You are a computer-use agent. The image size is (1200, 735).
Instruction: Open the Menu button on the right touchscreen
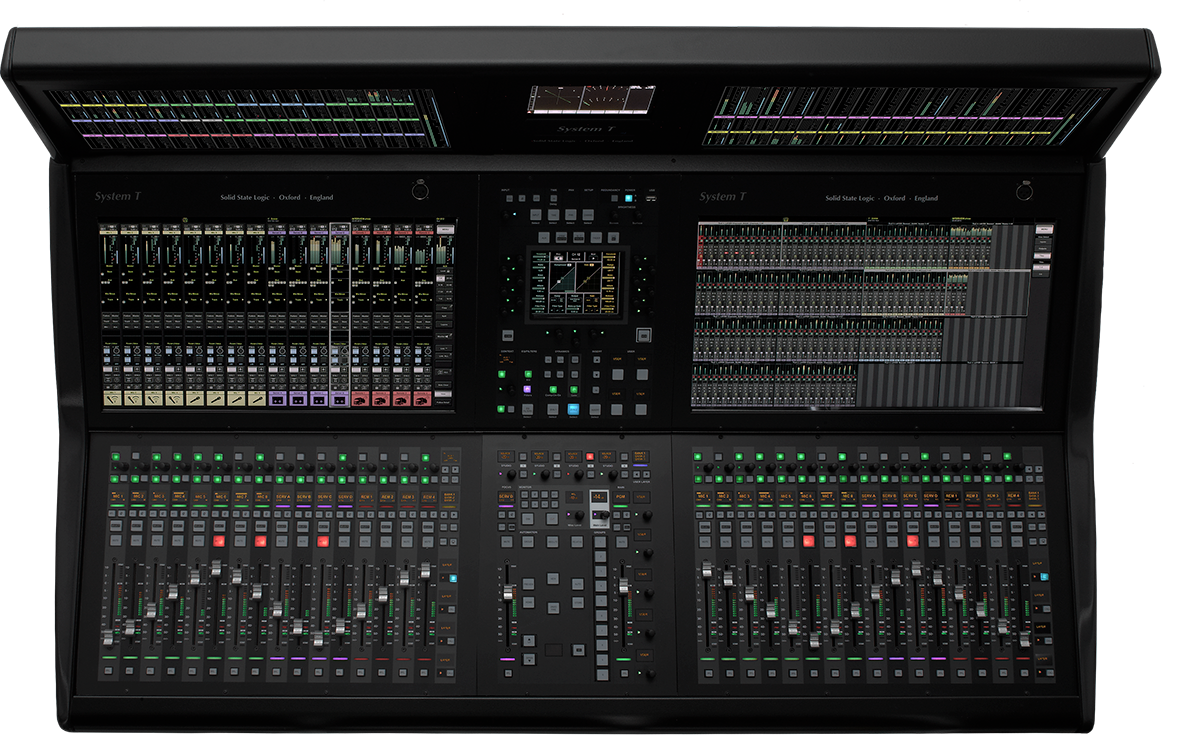pos(1045,229)
